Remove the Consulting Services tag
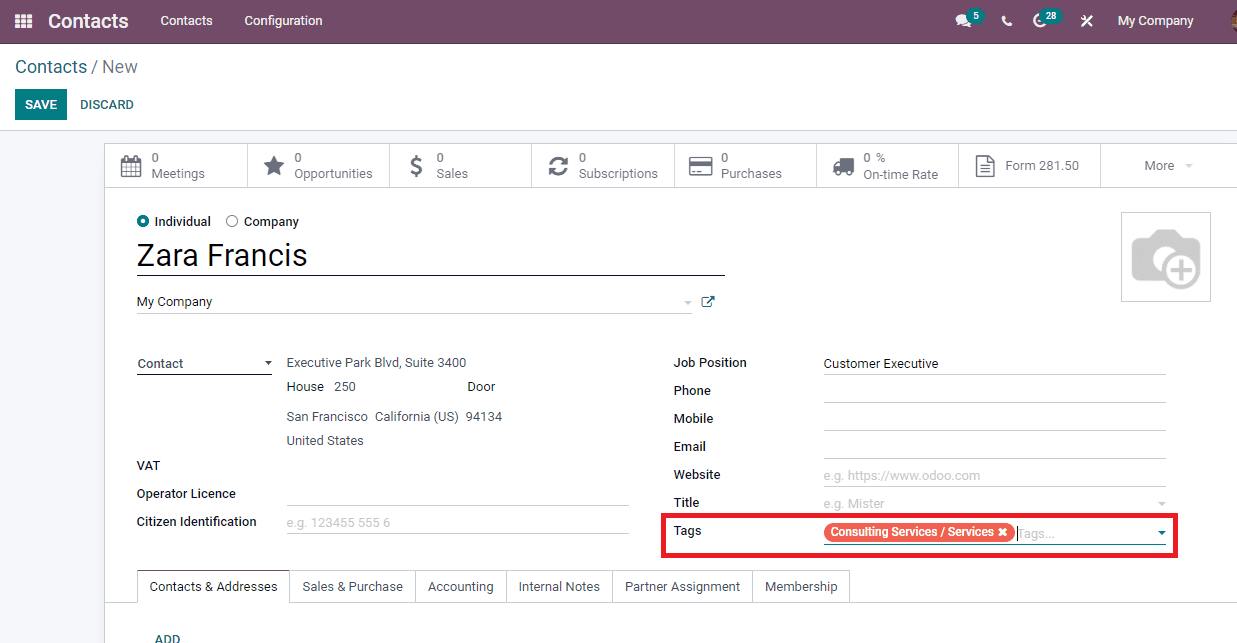Viewport: 1237px width, 643px height. tap(1002, 533)
